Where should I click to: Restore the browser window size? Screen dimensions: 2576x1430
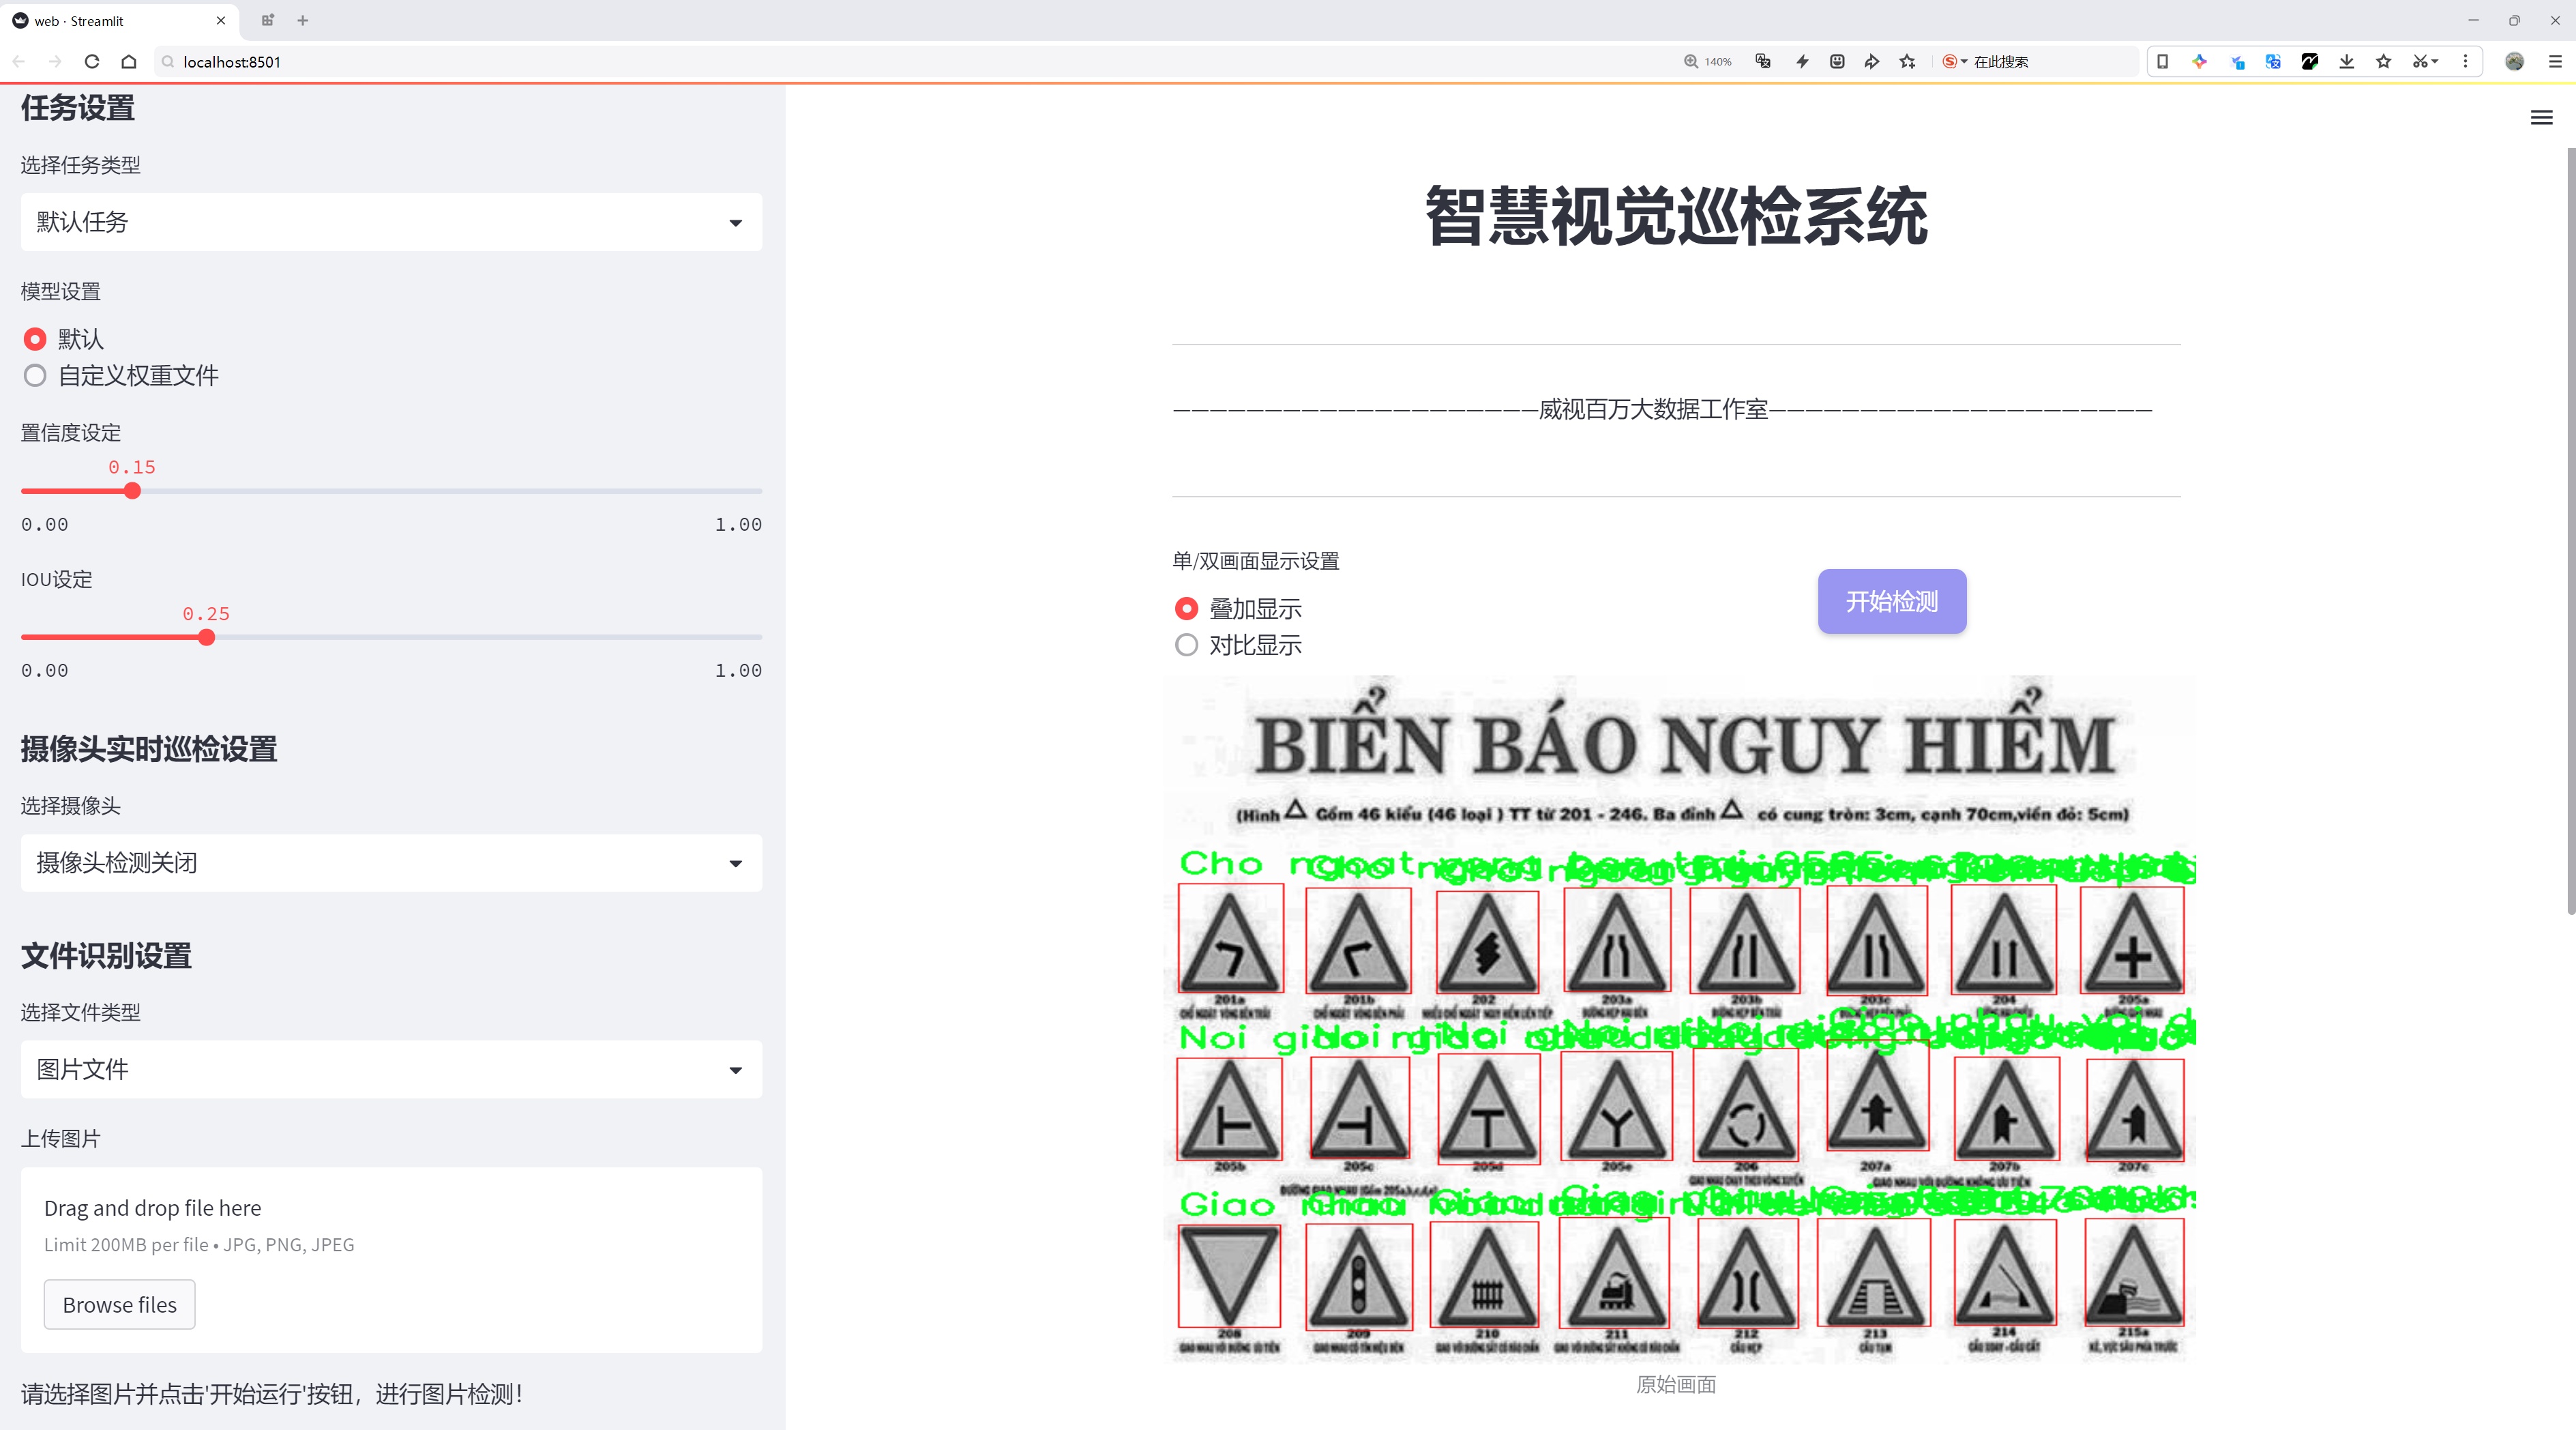tap(2514, 20)
